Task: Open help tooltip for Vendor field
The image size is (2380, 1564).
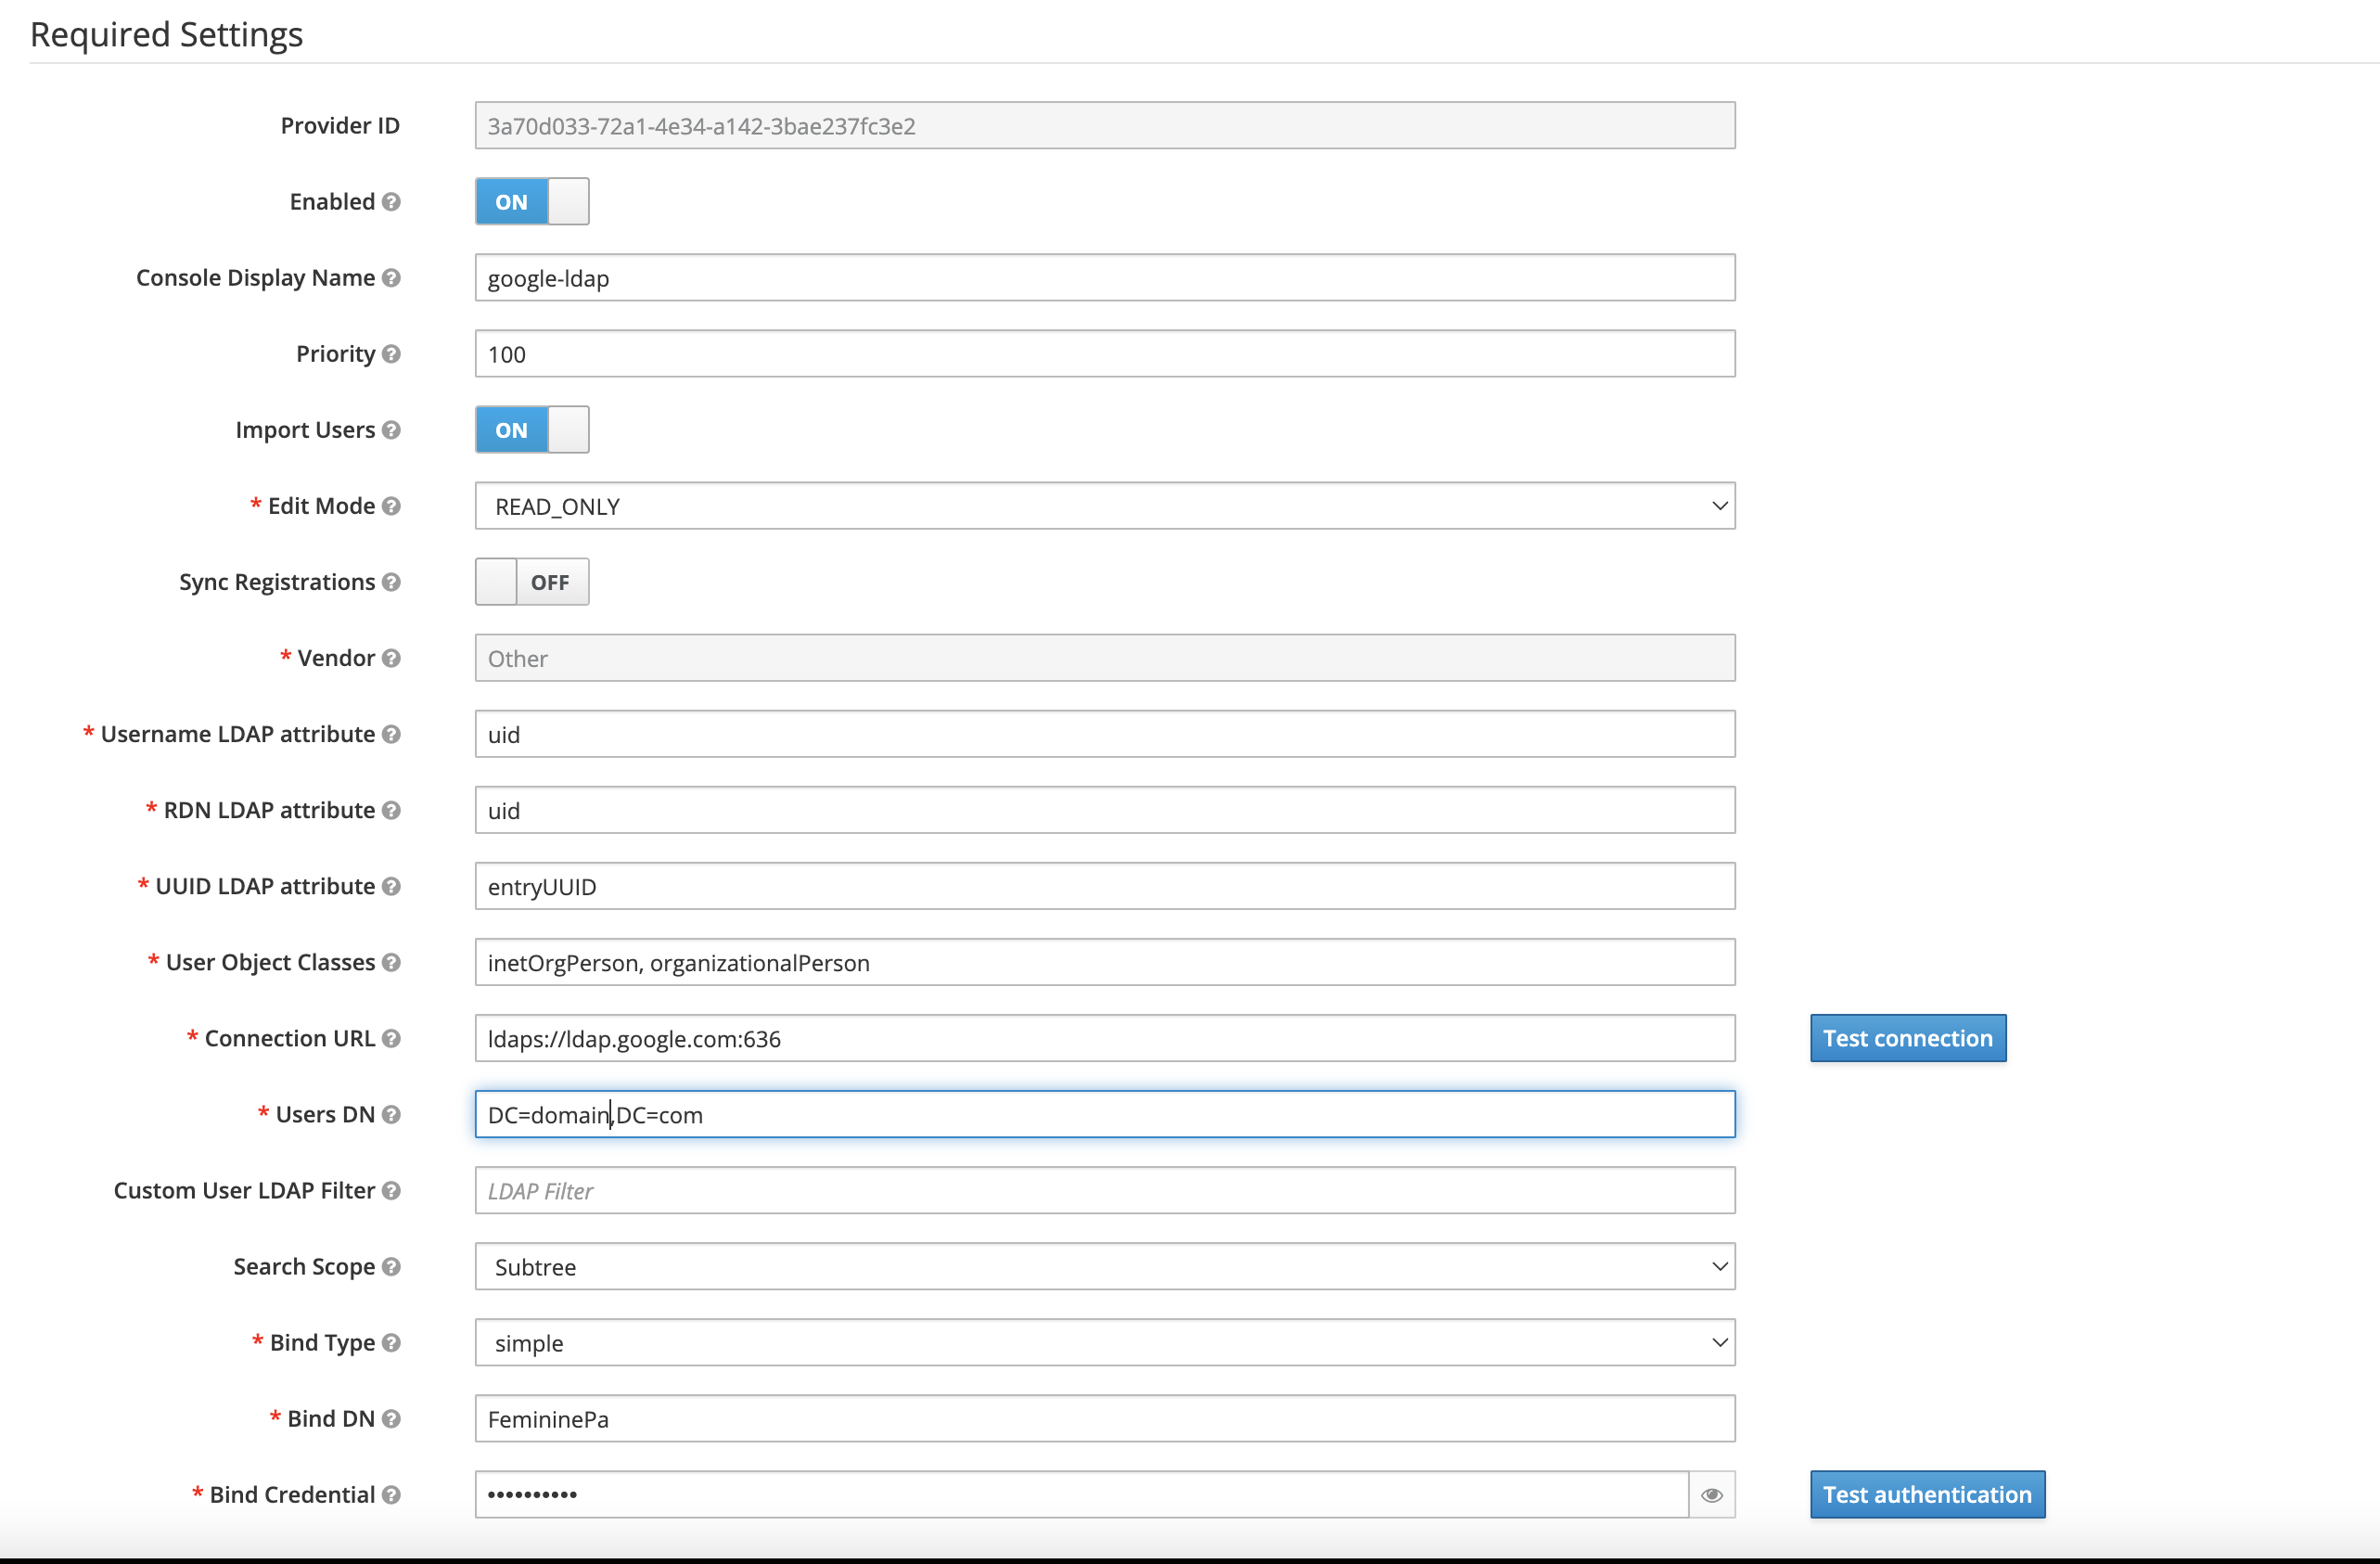Action: [391, 658]
